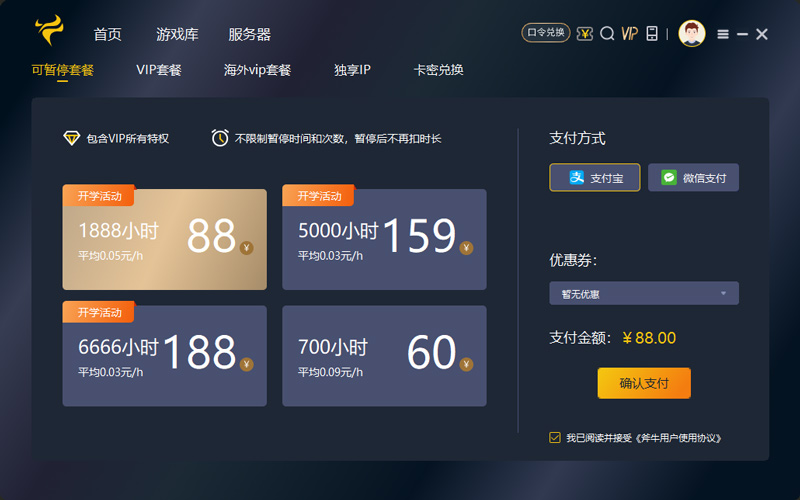Choose 微信支付 WeChat payment method
The image size is (800, 500).
click(x=693, y=178)
